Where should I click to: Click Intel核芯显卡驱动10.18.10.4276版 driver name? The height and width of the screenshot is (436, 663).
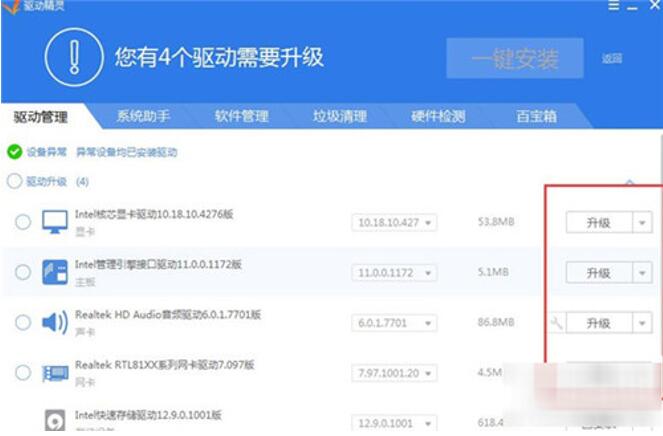pos(154,214)
